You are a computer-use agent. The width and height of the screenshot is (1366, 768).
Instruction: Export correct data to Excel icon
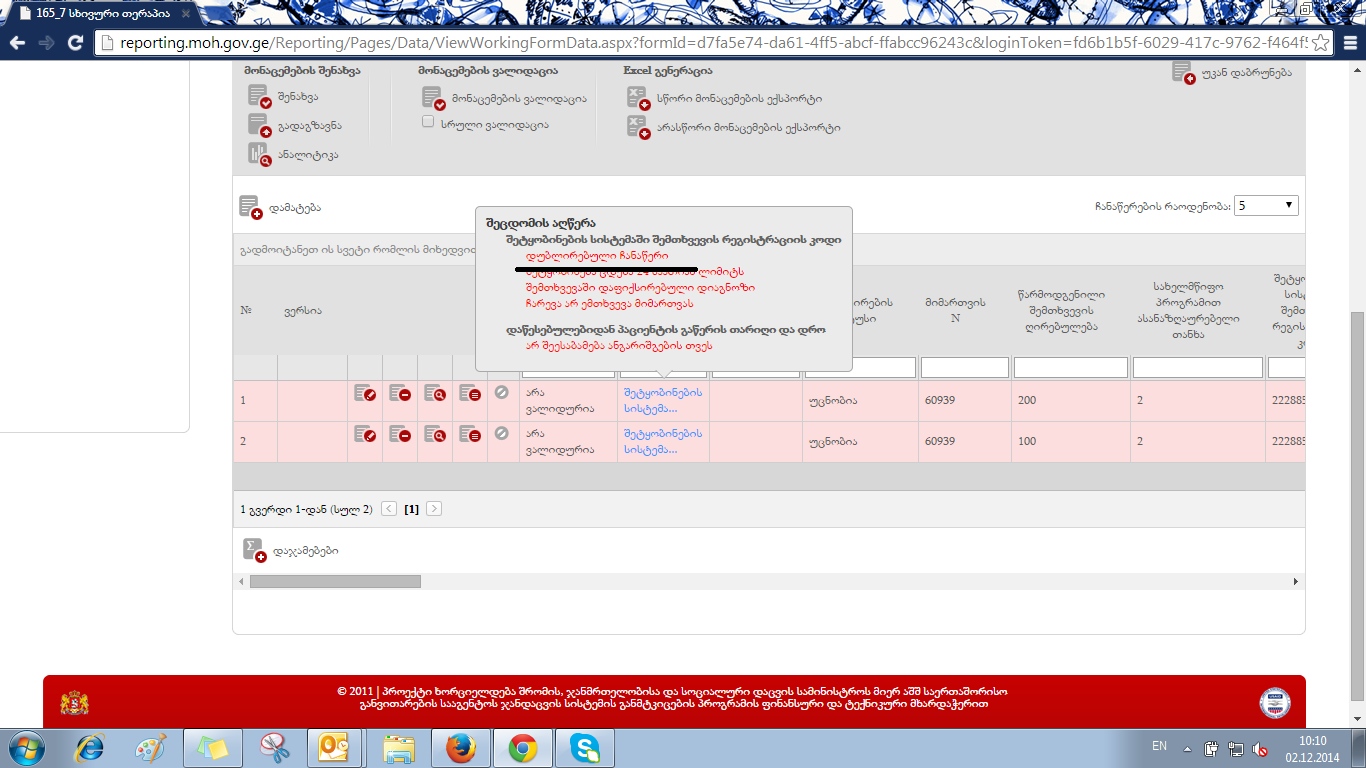coord(637,98)
